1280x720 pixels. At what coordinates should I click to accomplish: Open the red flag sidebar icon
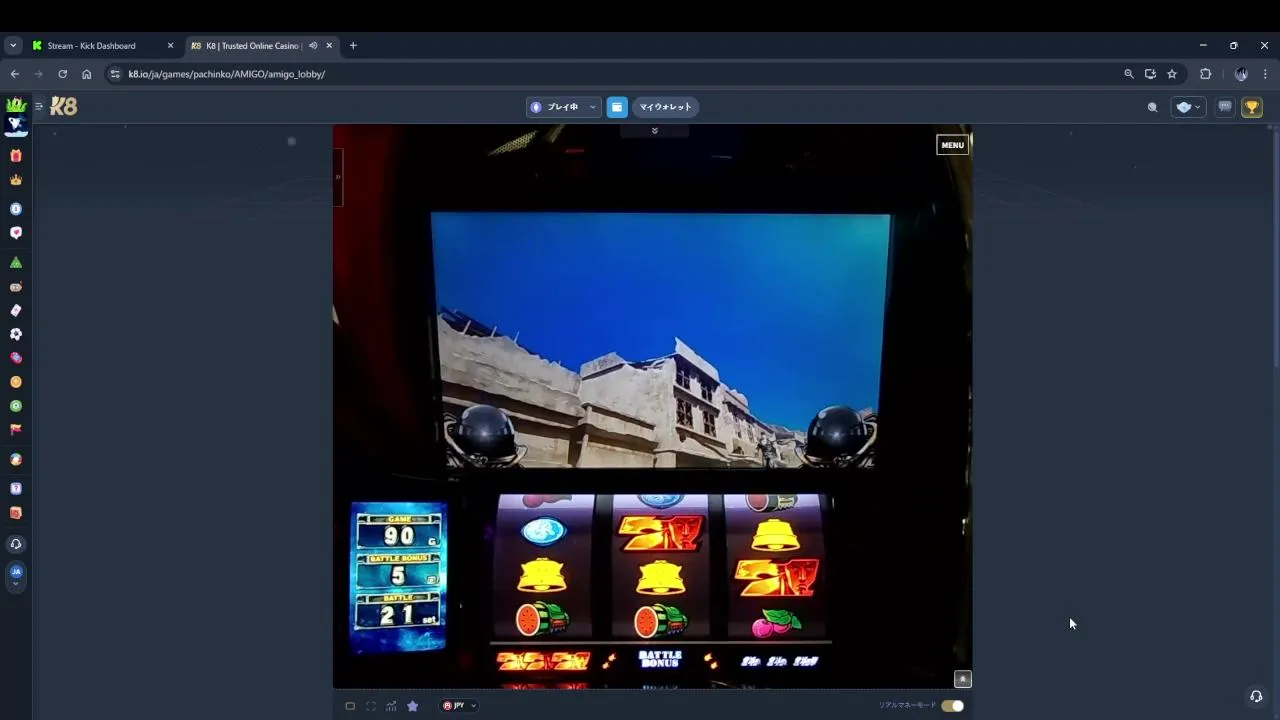click(15, 429)
